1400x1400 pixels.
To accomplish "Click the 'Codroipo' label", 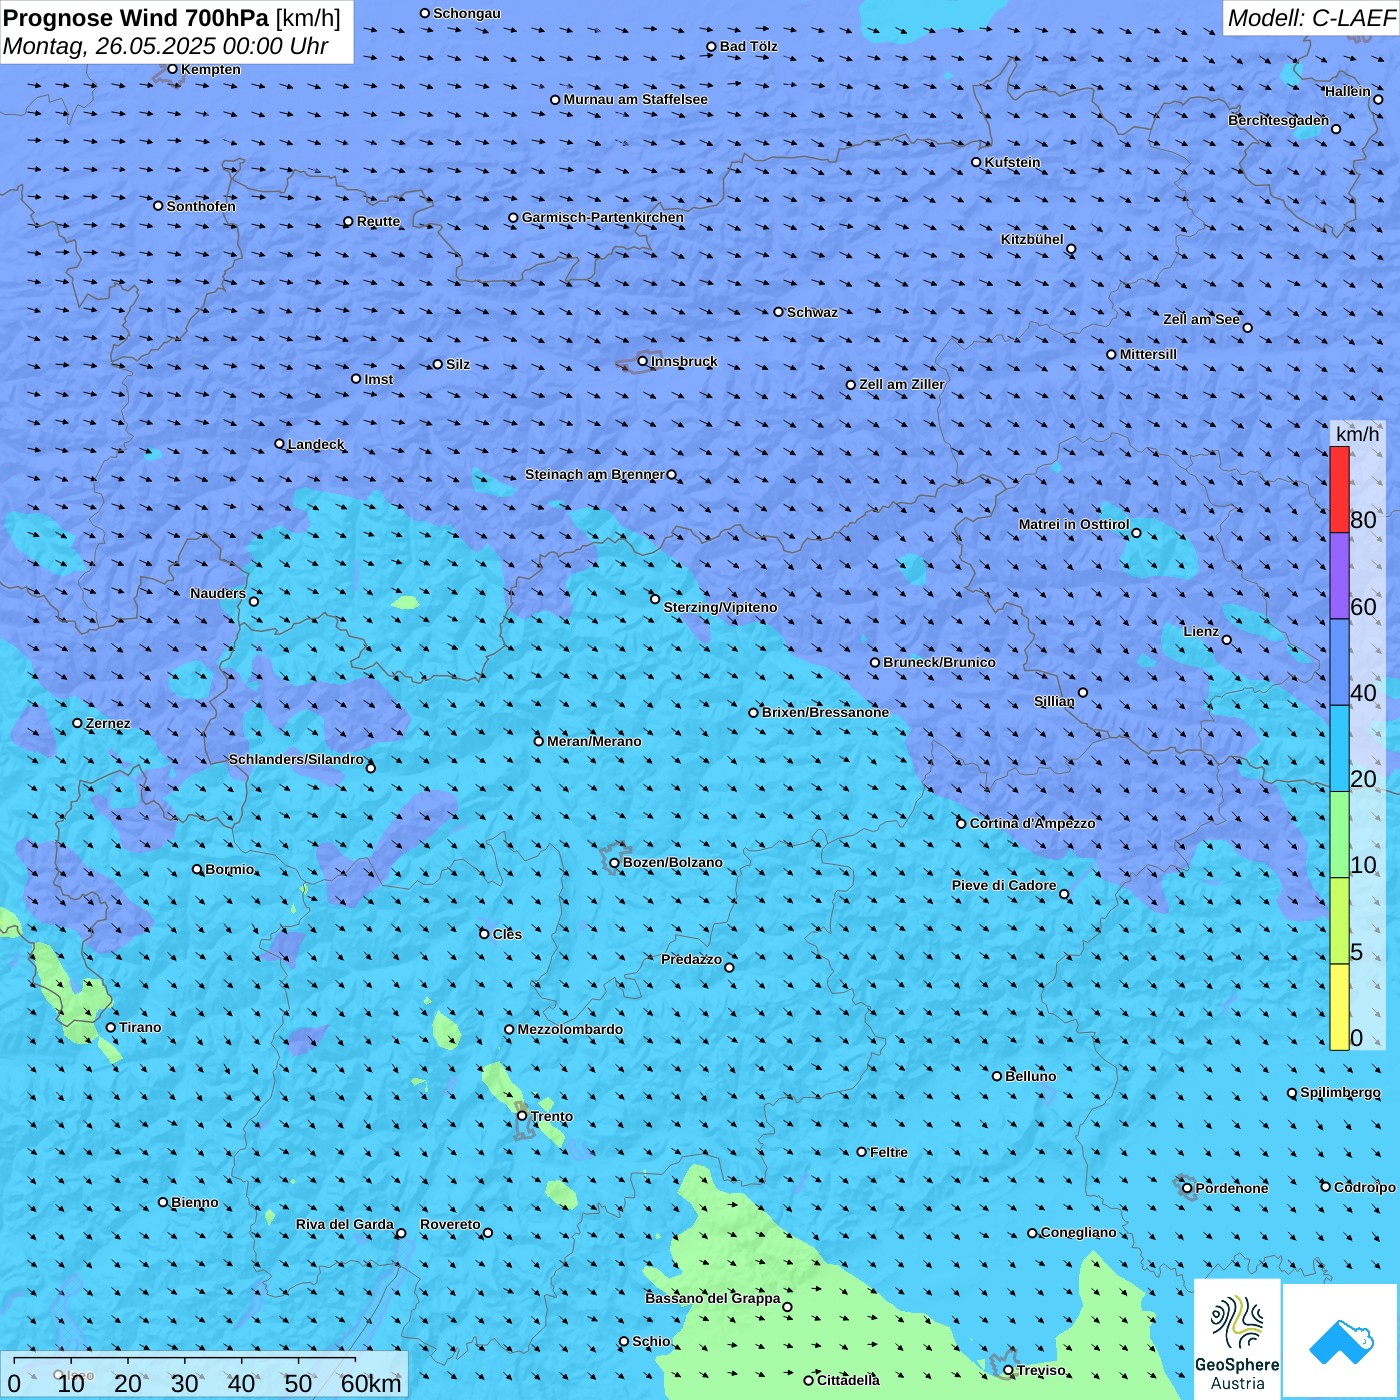I will coord(1365,1187).
